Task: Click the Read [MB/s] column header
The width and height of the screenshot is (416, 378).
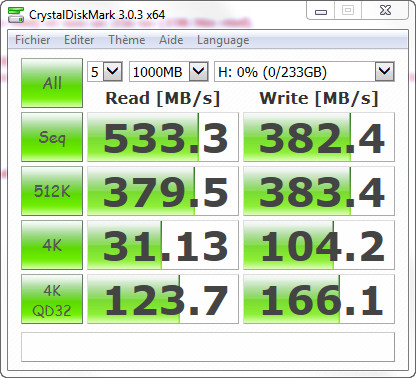Action: point(163,98)
